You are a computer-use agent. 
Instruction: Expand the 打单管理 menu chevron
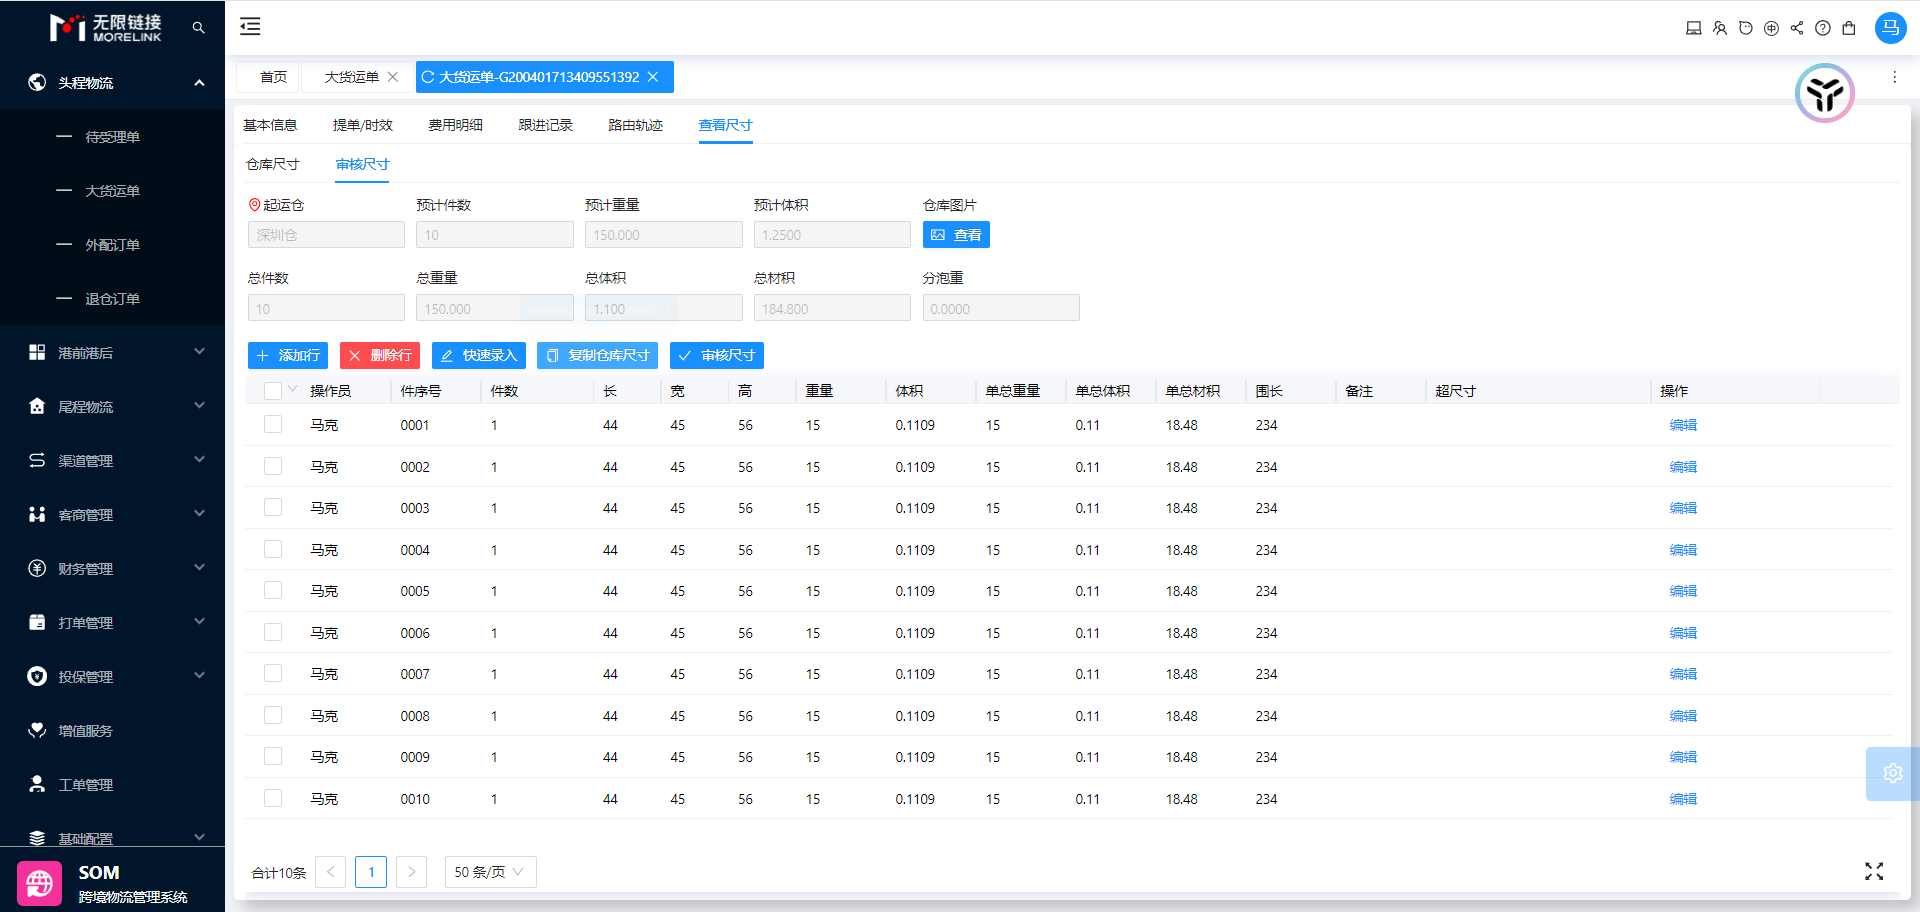[x=199, y=621]
